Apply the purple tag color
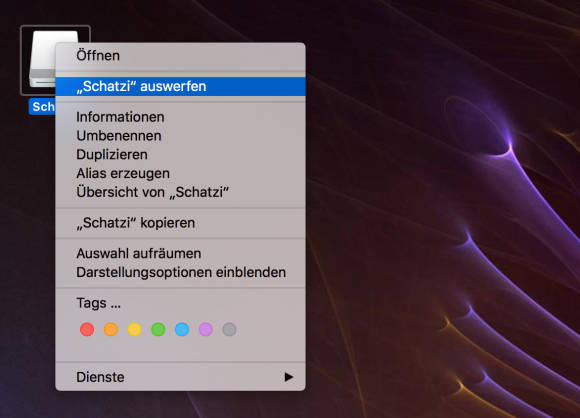Viewport: 580px width, 418px height. pyautogui.click(x=205, y=329)
